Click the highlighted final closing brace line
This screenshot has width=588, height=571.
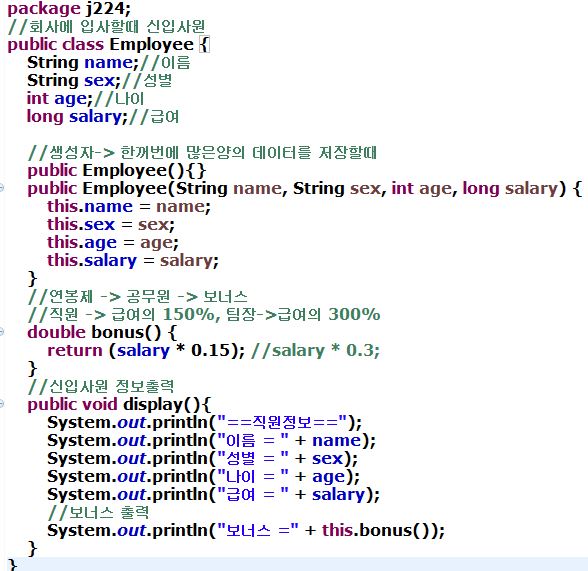click(294, 564)
